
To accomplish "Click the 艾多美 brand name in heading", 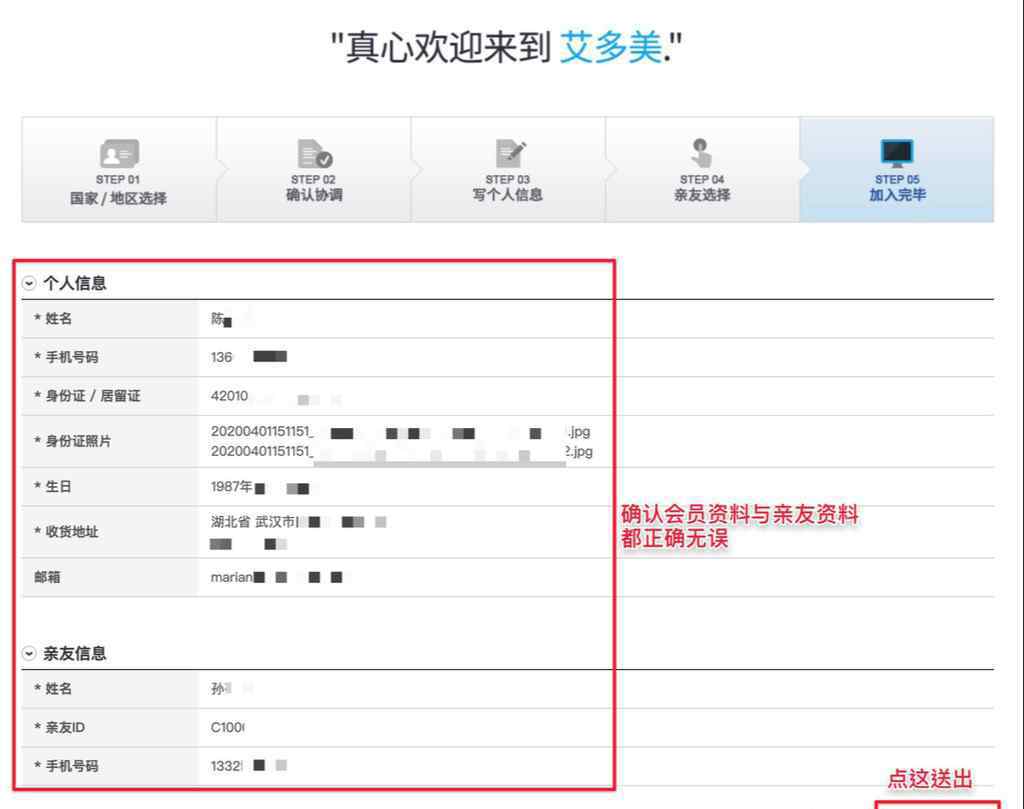I will tap(611, 47).
